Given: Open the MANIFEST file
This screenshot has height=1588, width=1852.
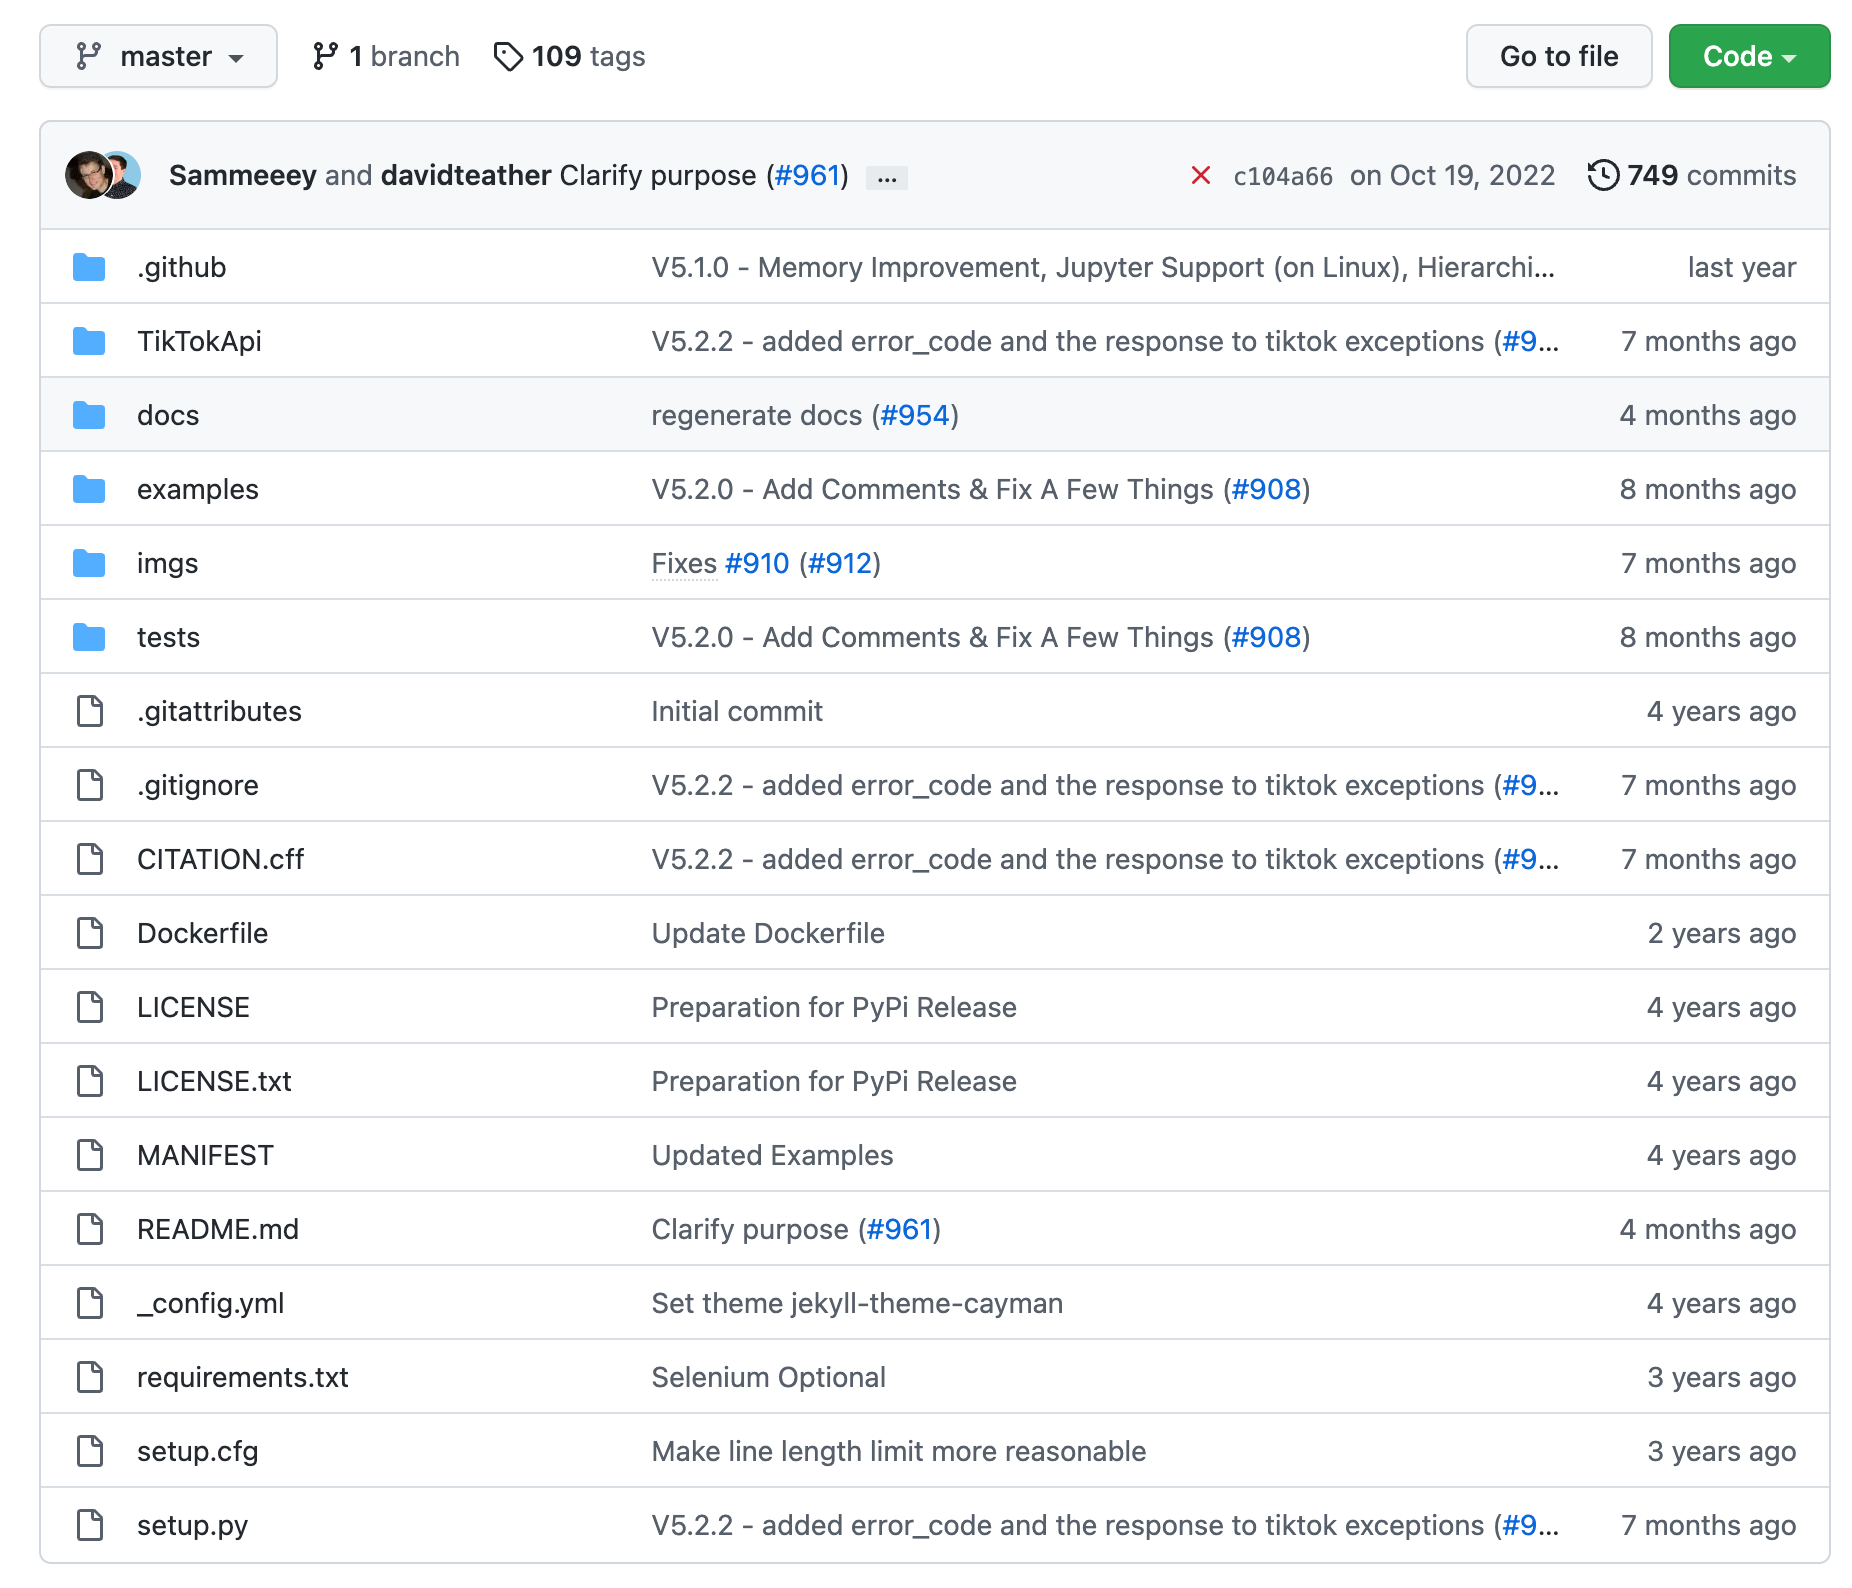Looking at the screenshot, I should tap(205, 1155).
